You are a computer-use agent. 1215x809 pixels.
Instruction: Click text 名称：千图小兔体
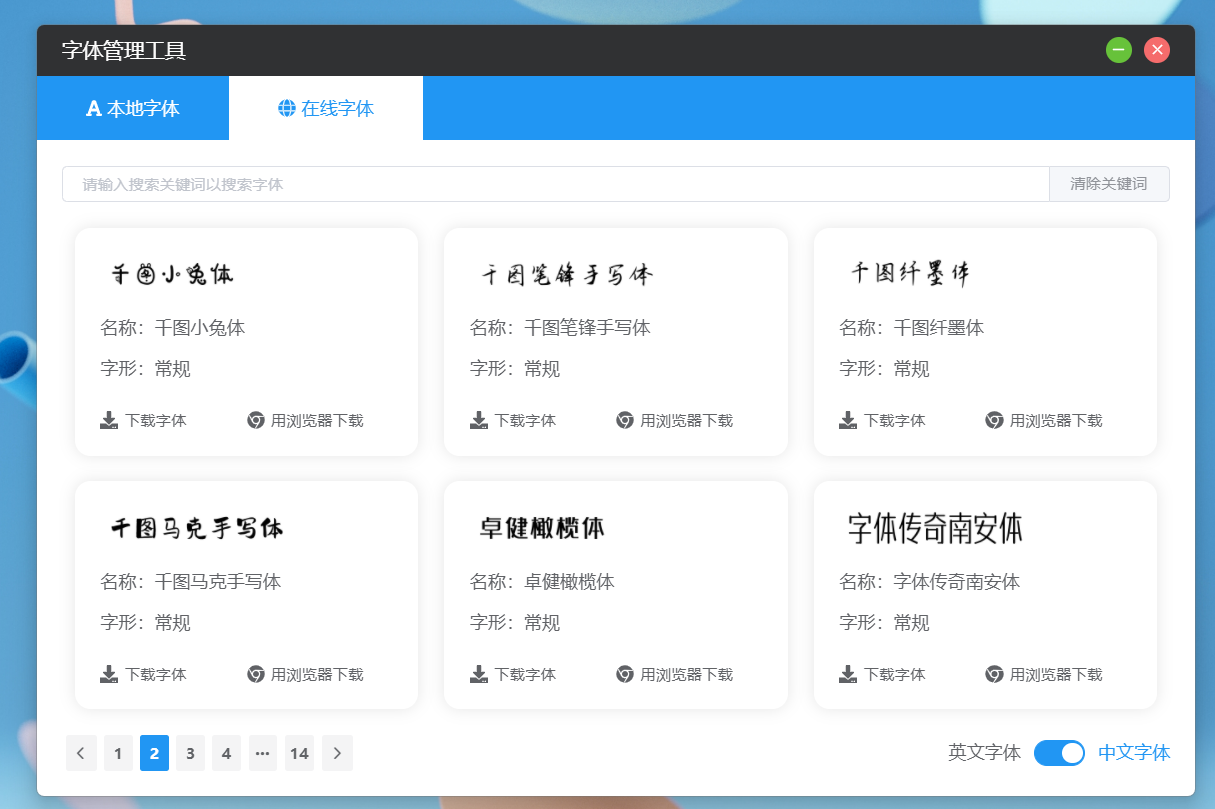tap(173, 327)
